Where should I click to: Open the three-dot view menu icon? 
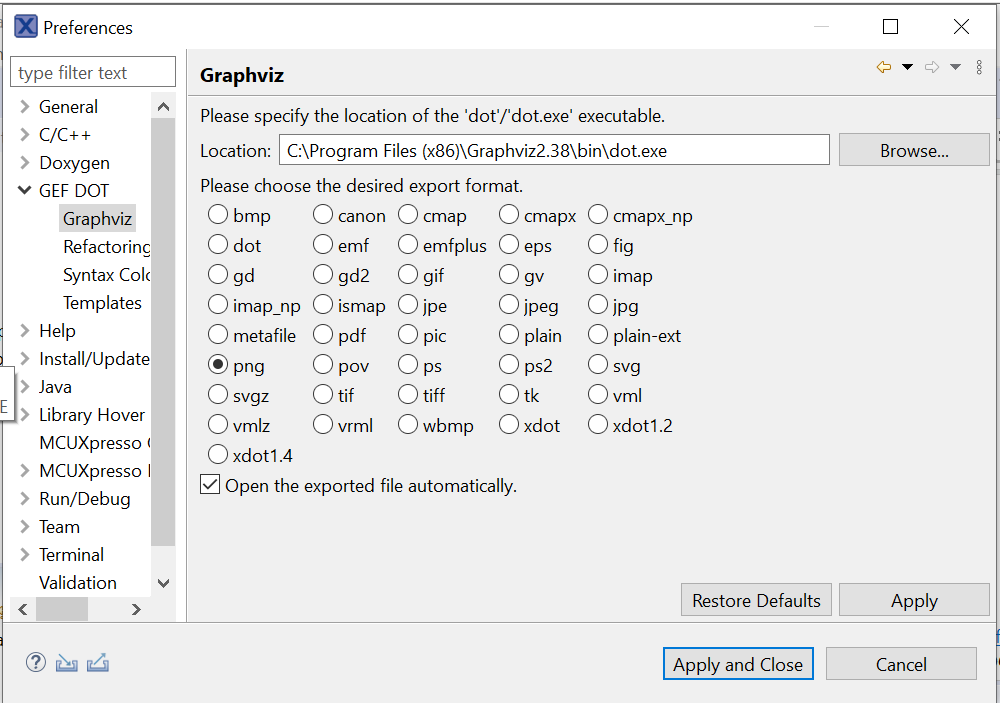coord(979,67)
